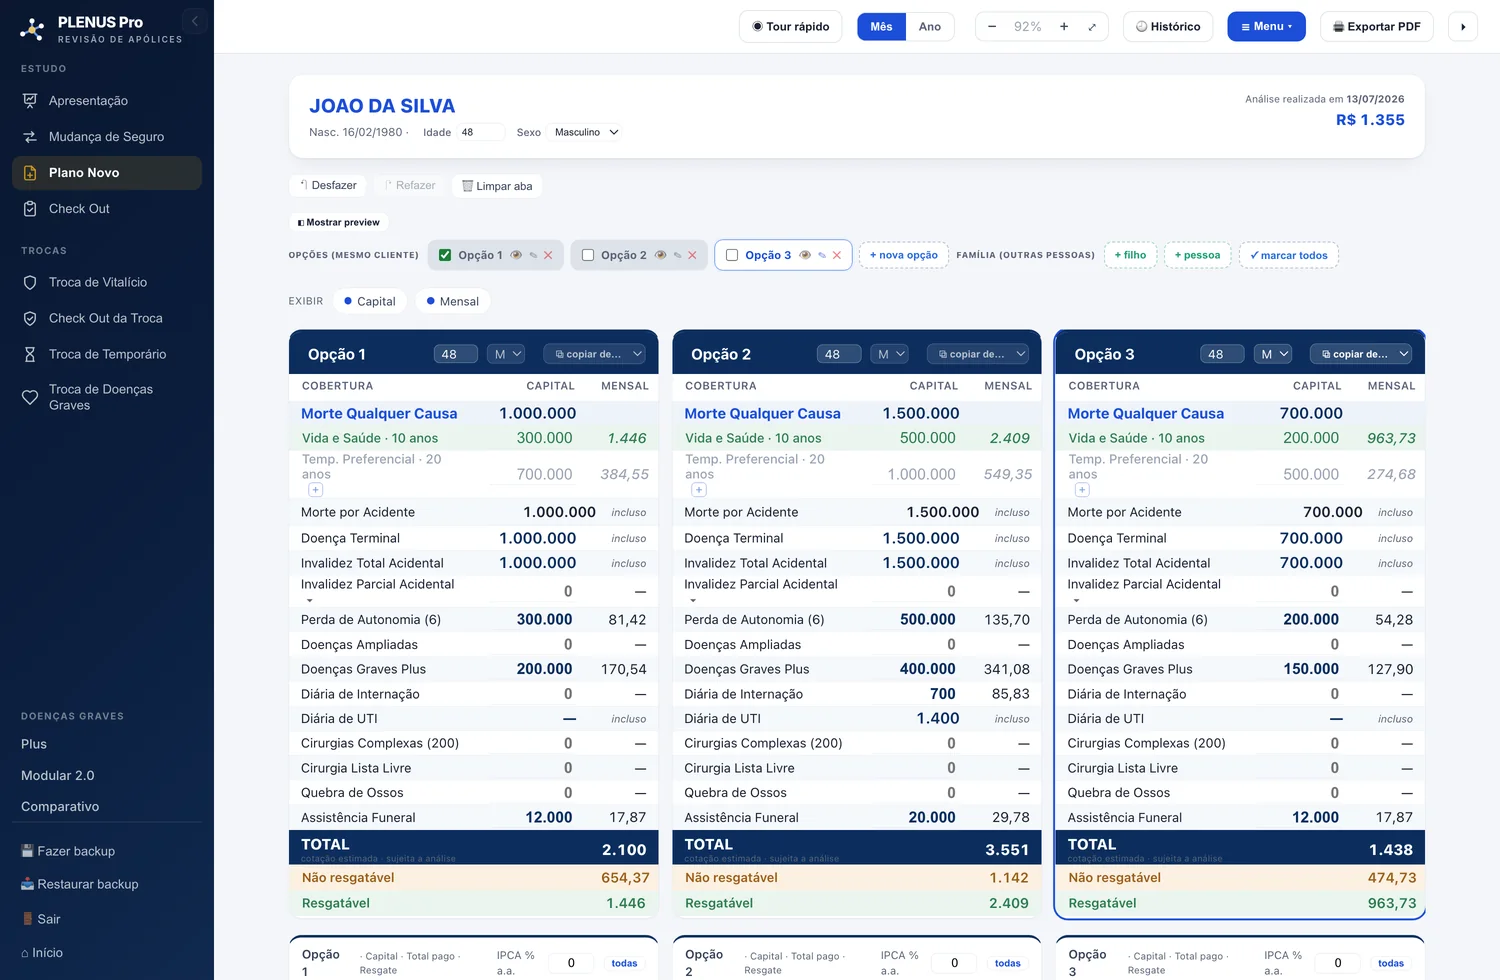Image resolution: width=1500 pixels, height=980 pixels.
Task: Click the Idade input field showing 48
Action: click(480, 132)
